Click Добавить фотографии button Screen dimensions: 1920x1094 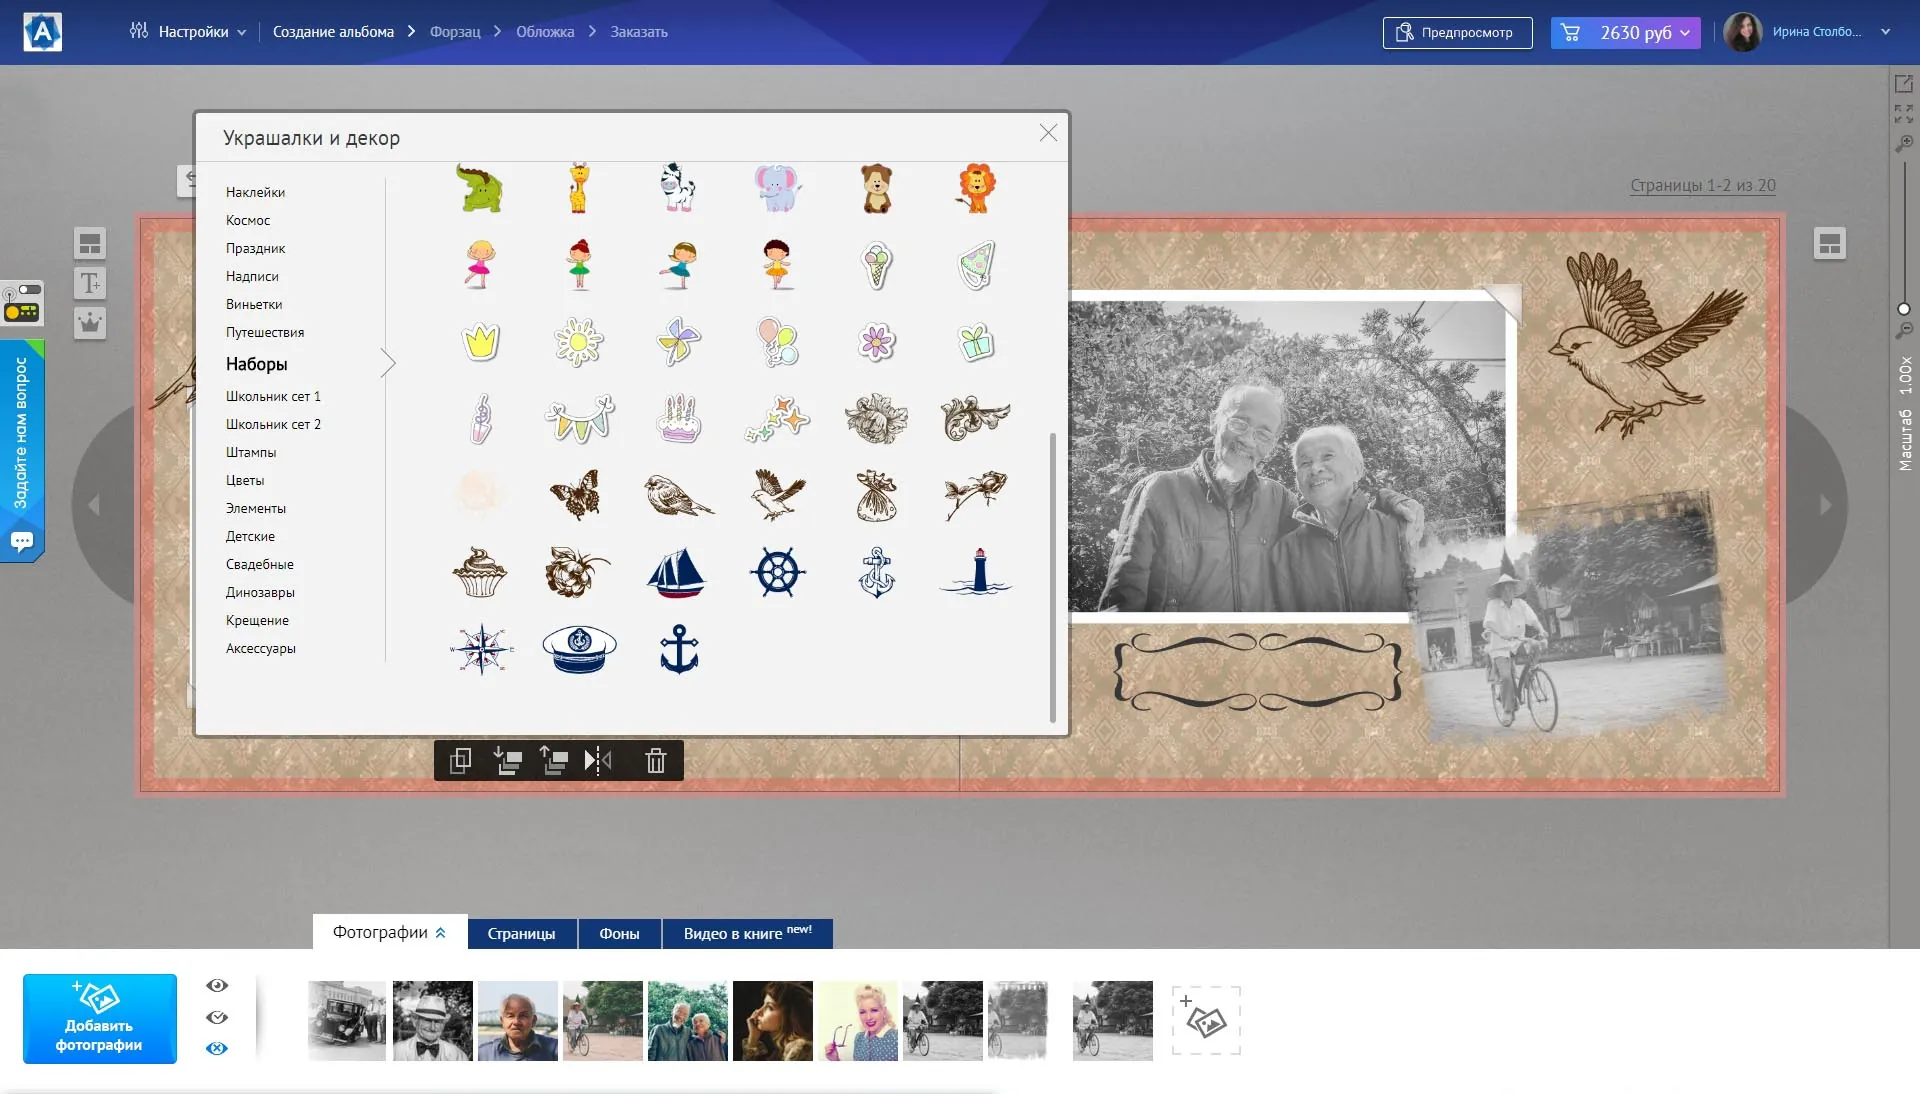click(x=100, y=1018)
